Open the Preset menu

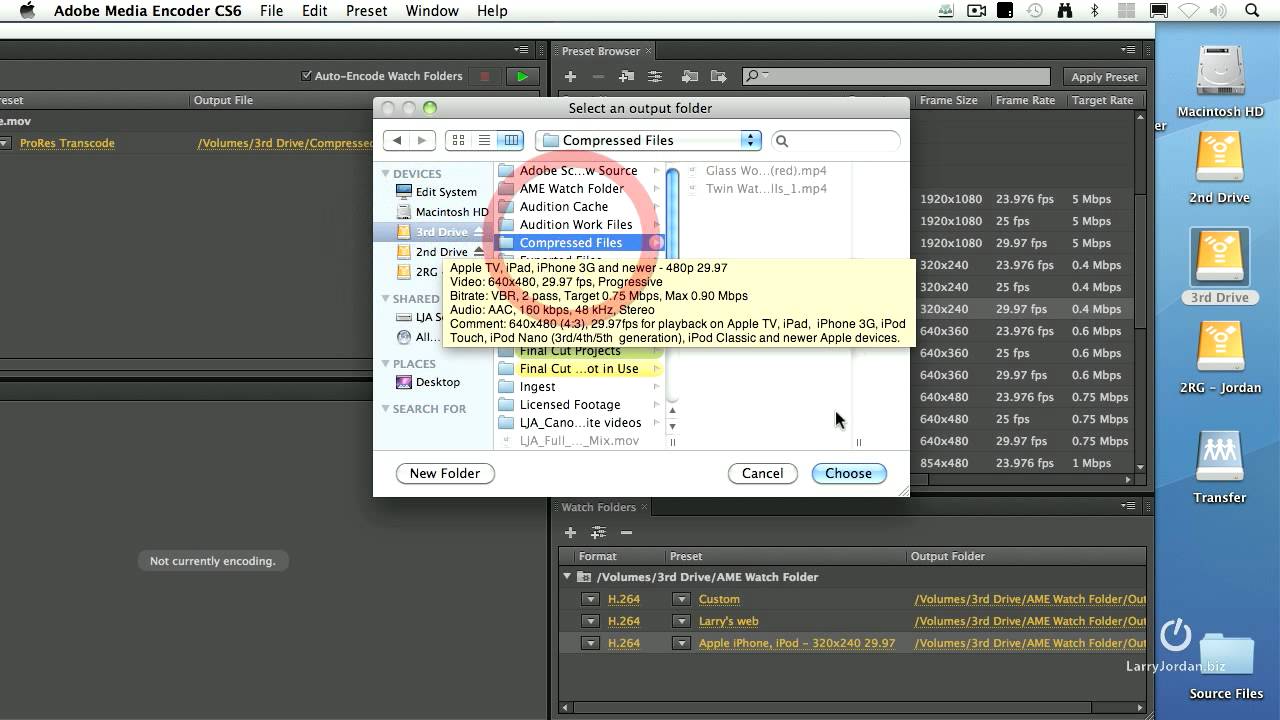click(366, 11)
